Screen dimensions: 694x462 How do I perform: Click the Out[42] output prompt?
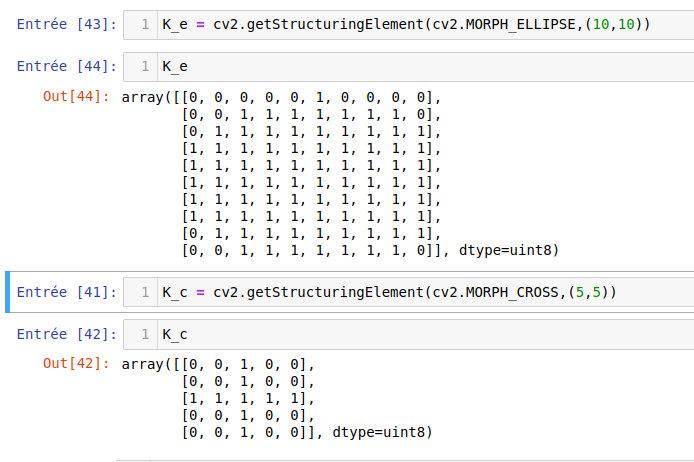(x=77, y=363)
